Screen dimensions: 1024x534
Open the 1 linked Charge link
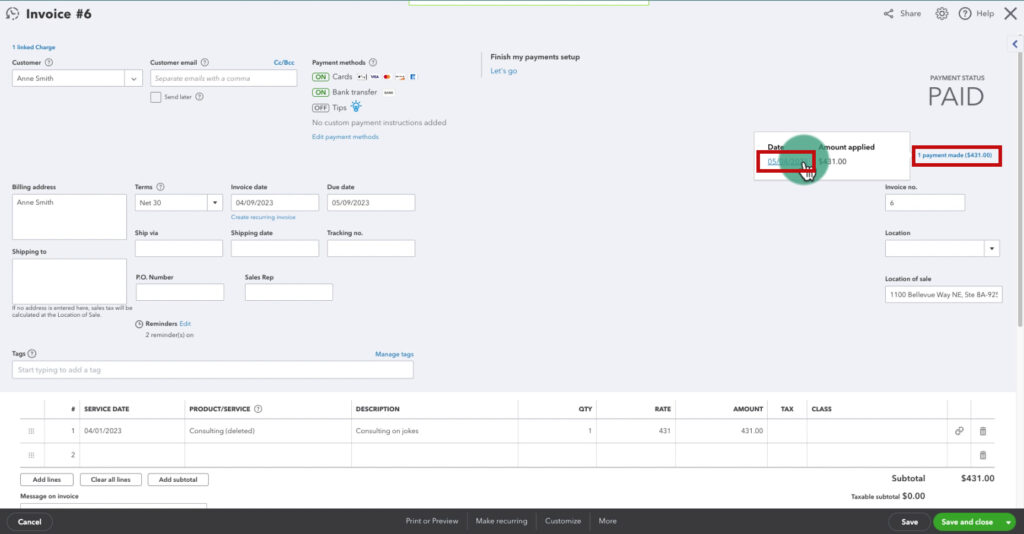[34, 47]
